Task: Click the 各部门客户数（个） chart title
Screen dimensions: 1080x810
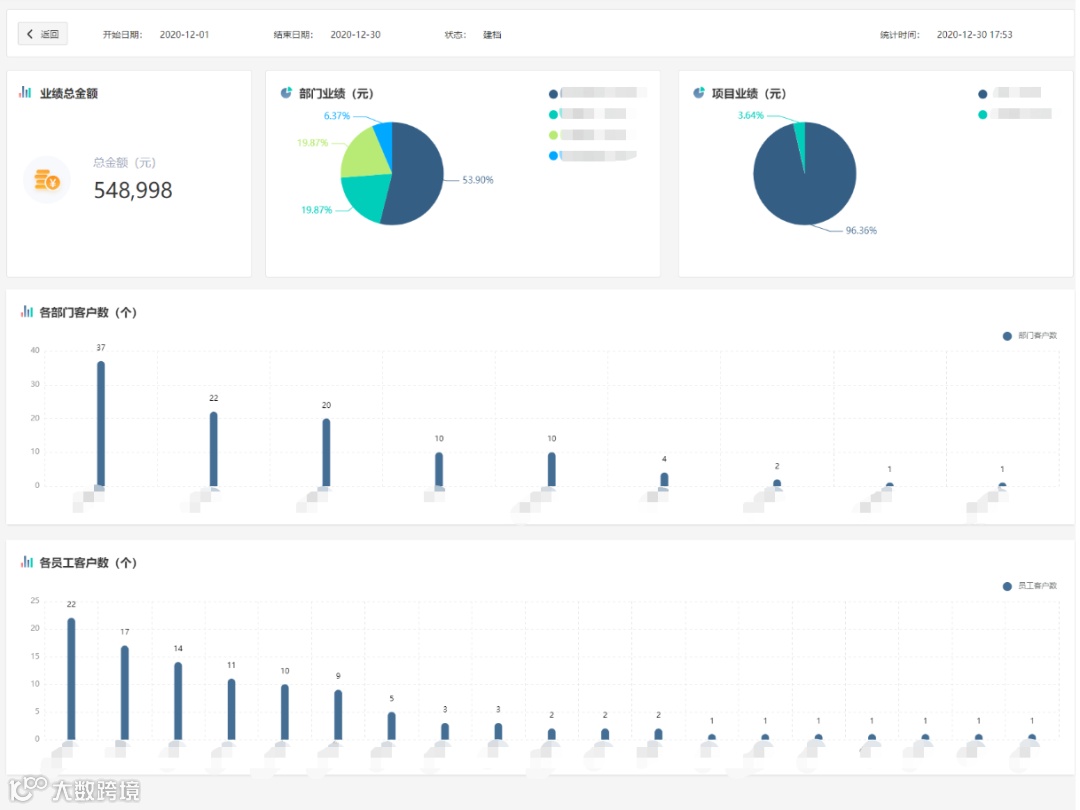Action: [88, 312]
